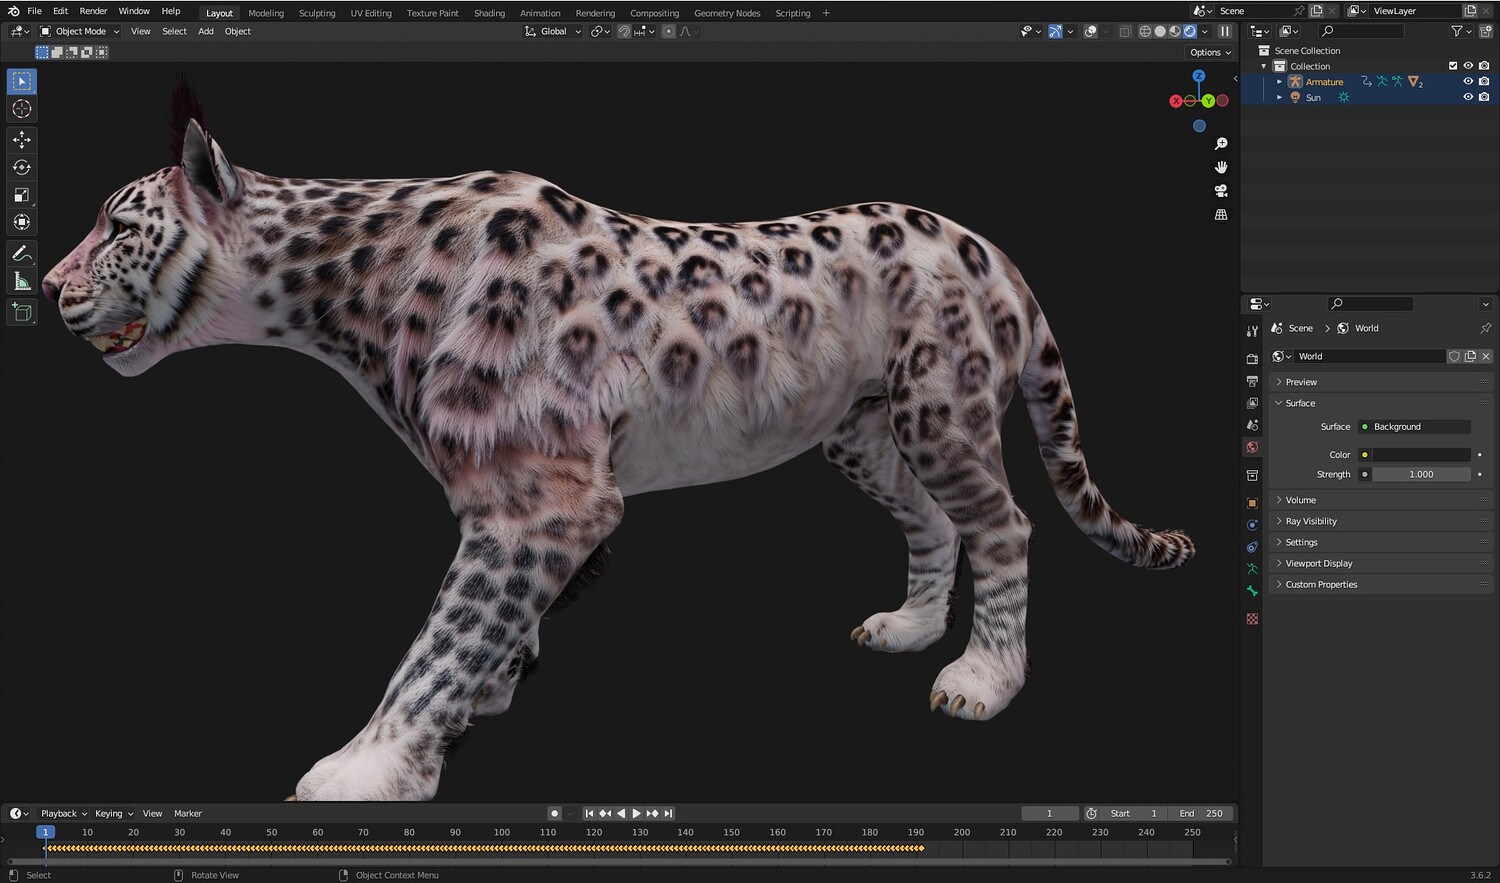
Task: Expand the Volume panel
Action: pyautogui.click(x=1300, y=500)
